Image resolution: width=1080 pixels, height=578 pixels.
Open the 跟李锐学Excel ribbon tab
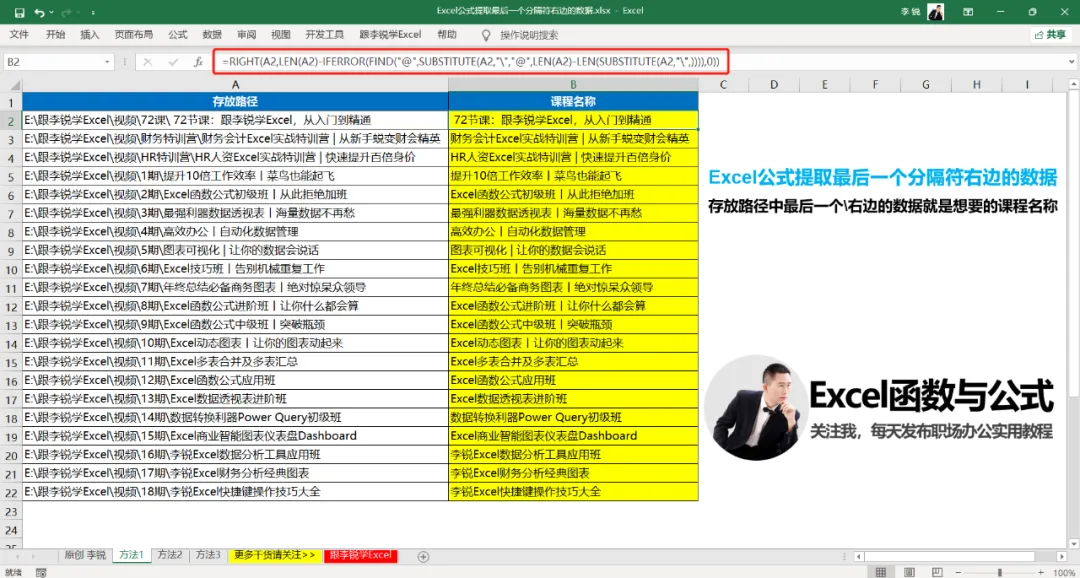point(390,34)
